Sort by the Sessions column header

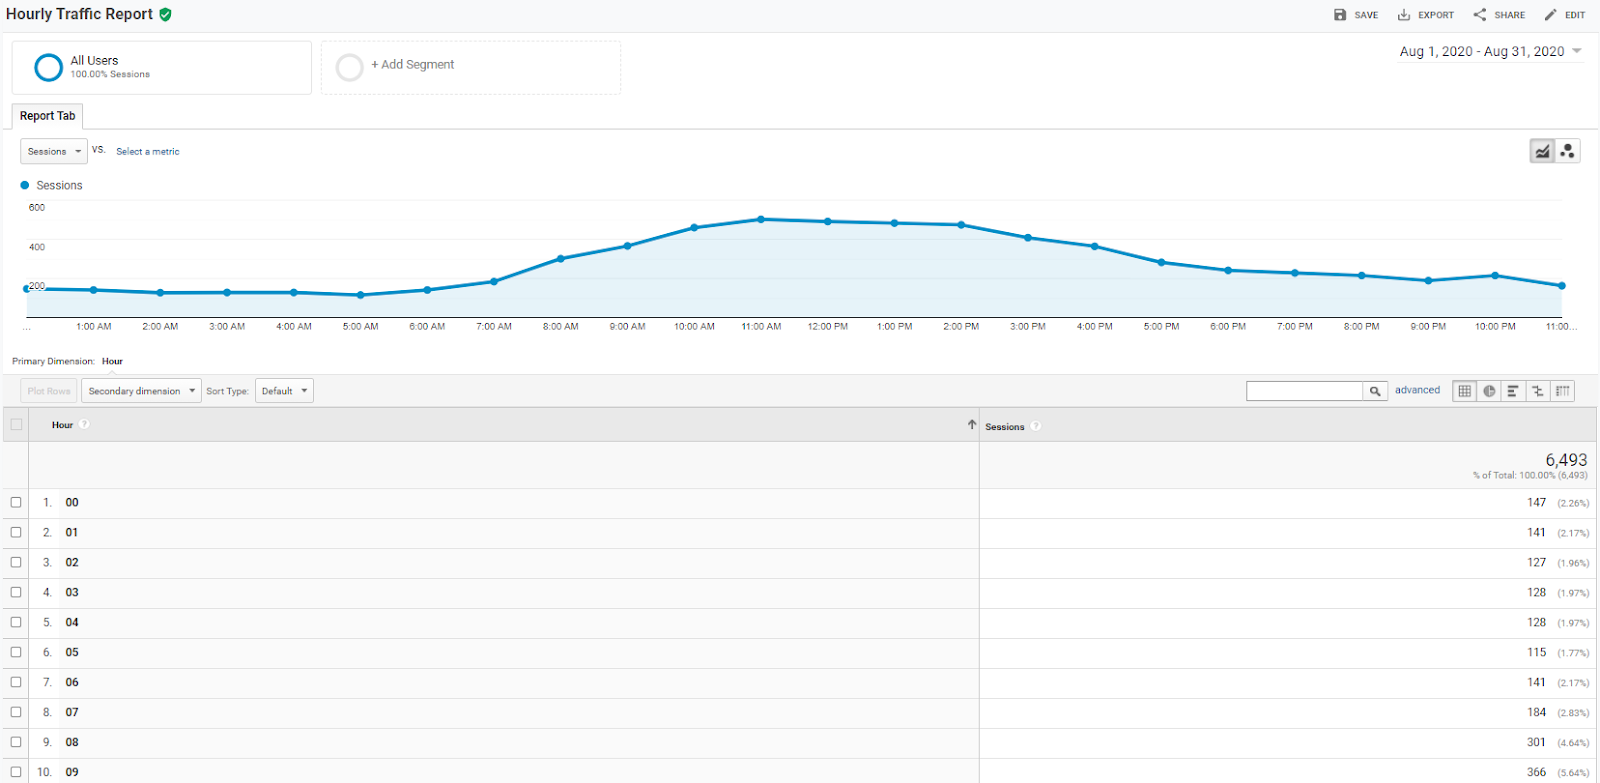point(1004,427)
